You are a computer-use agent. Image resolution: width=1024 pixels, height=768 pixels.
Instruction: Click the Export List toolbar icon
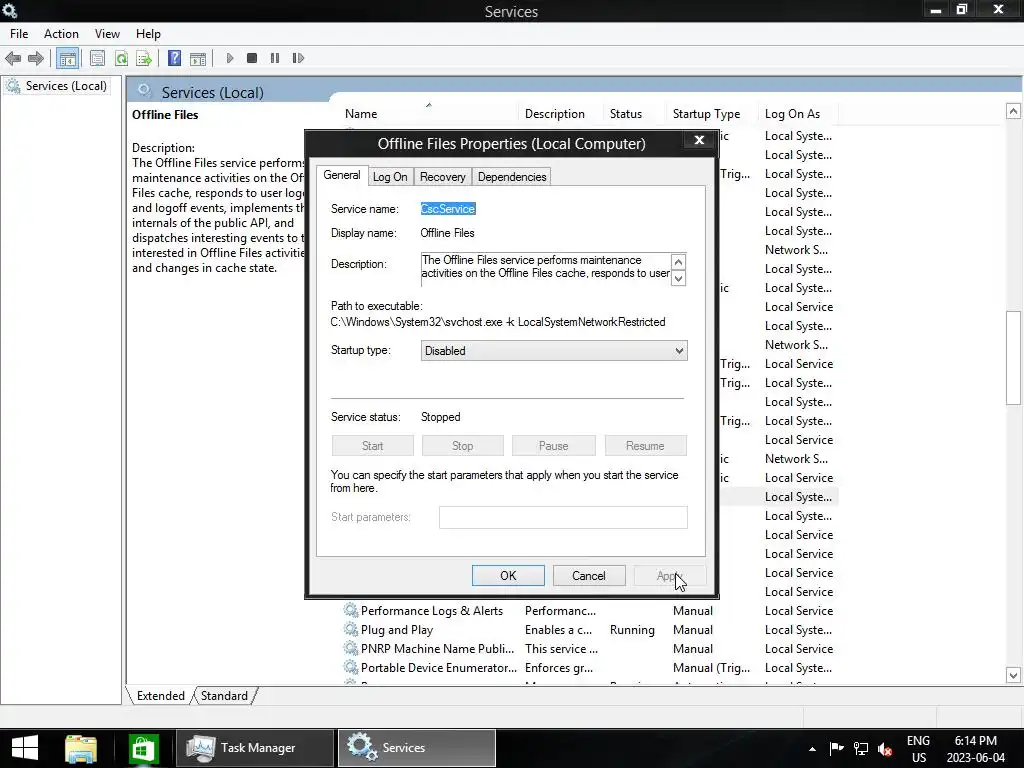pyautogui.click(x=144, y=58)
